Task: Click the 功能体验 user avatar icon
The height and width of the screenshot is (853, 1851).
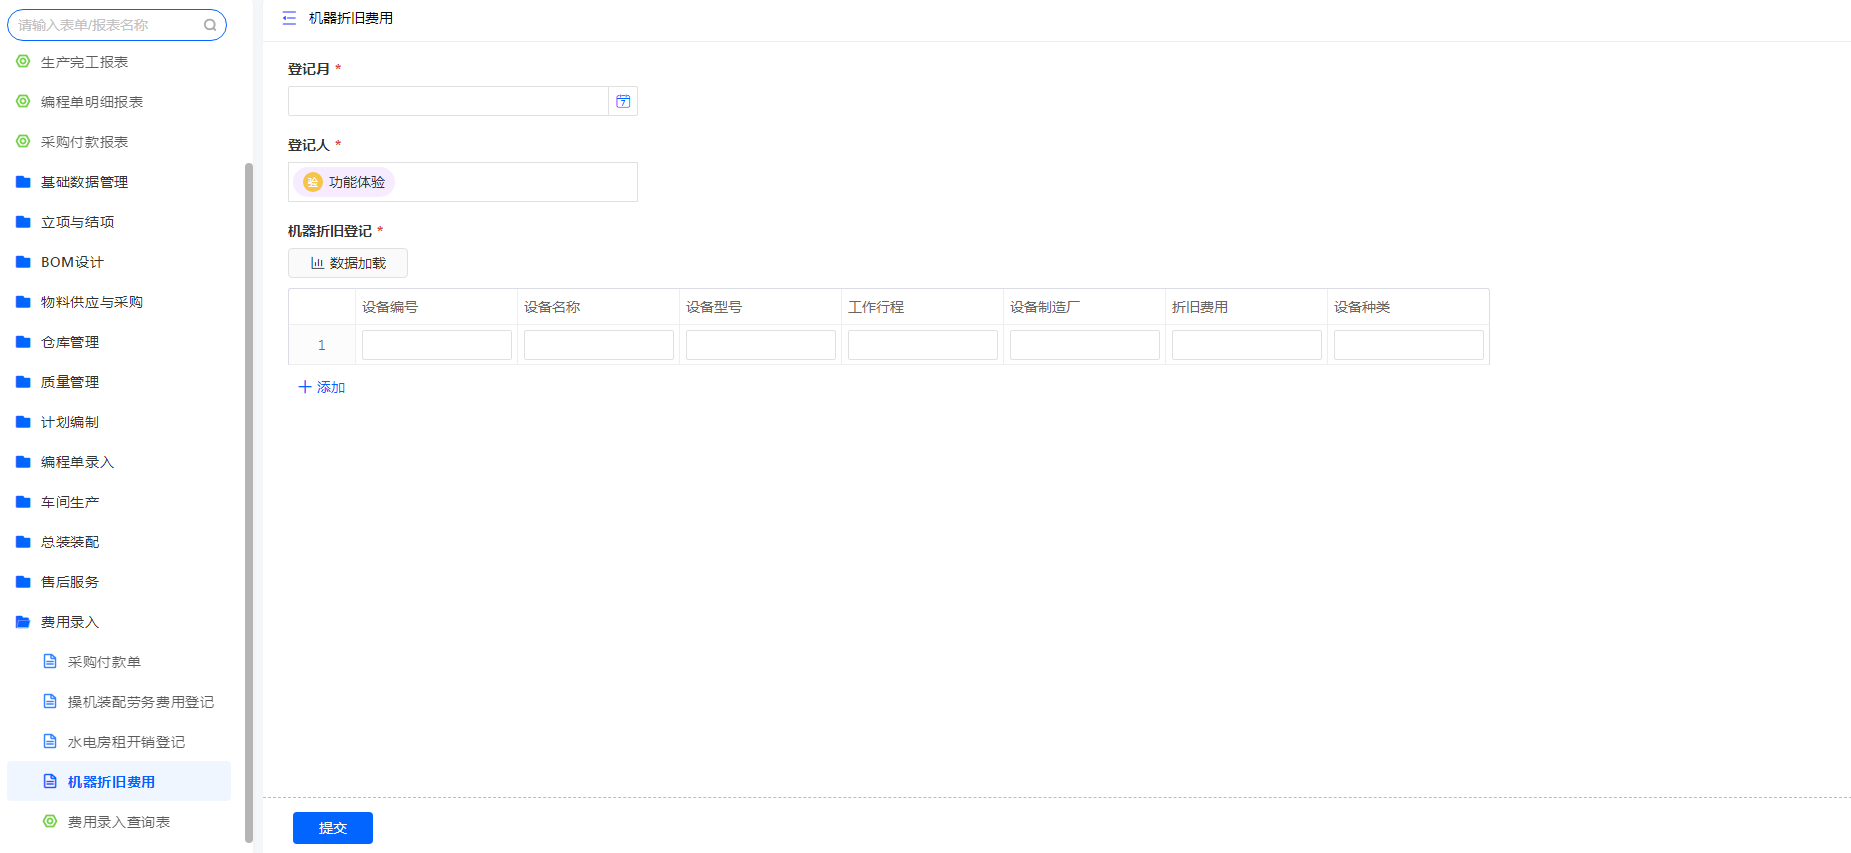Action: (313, 182)
